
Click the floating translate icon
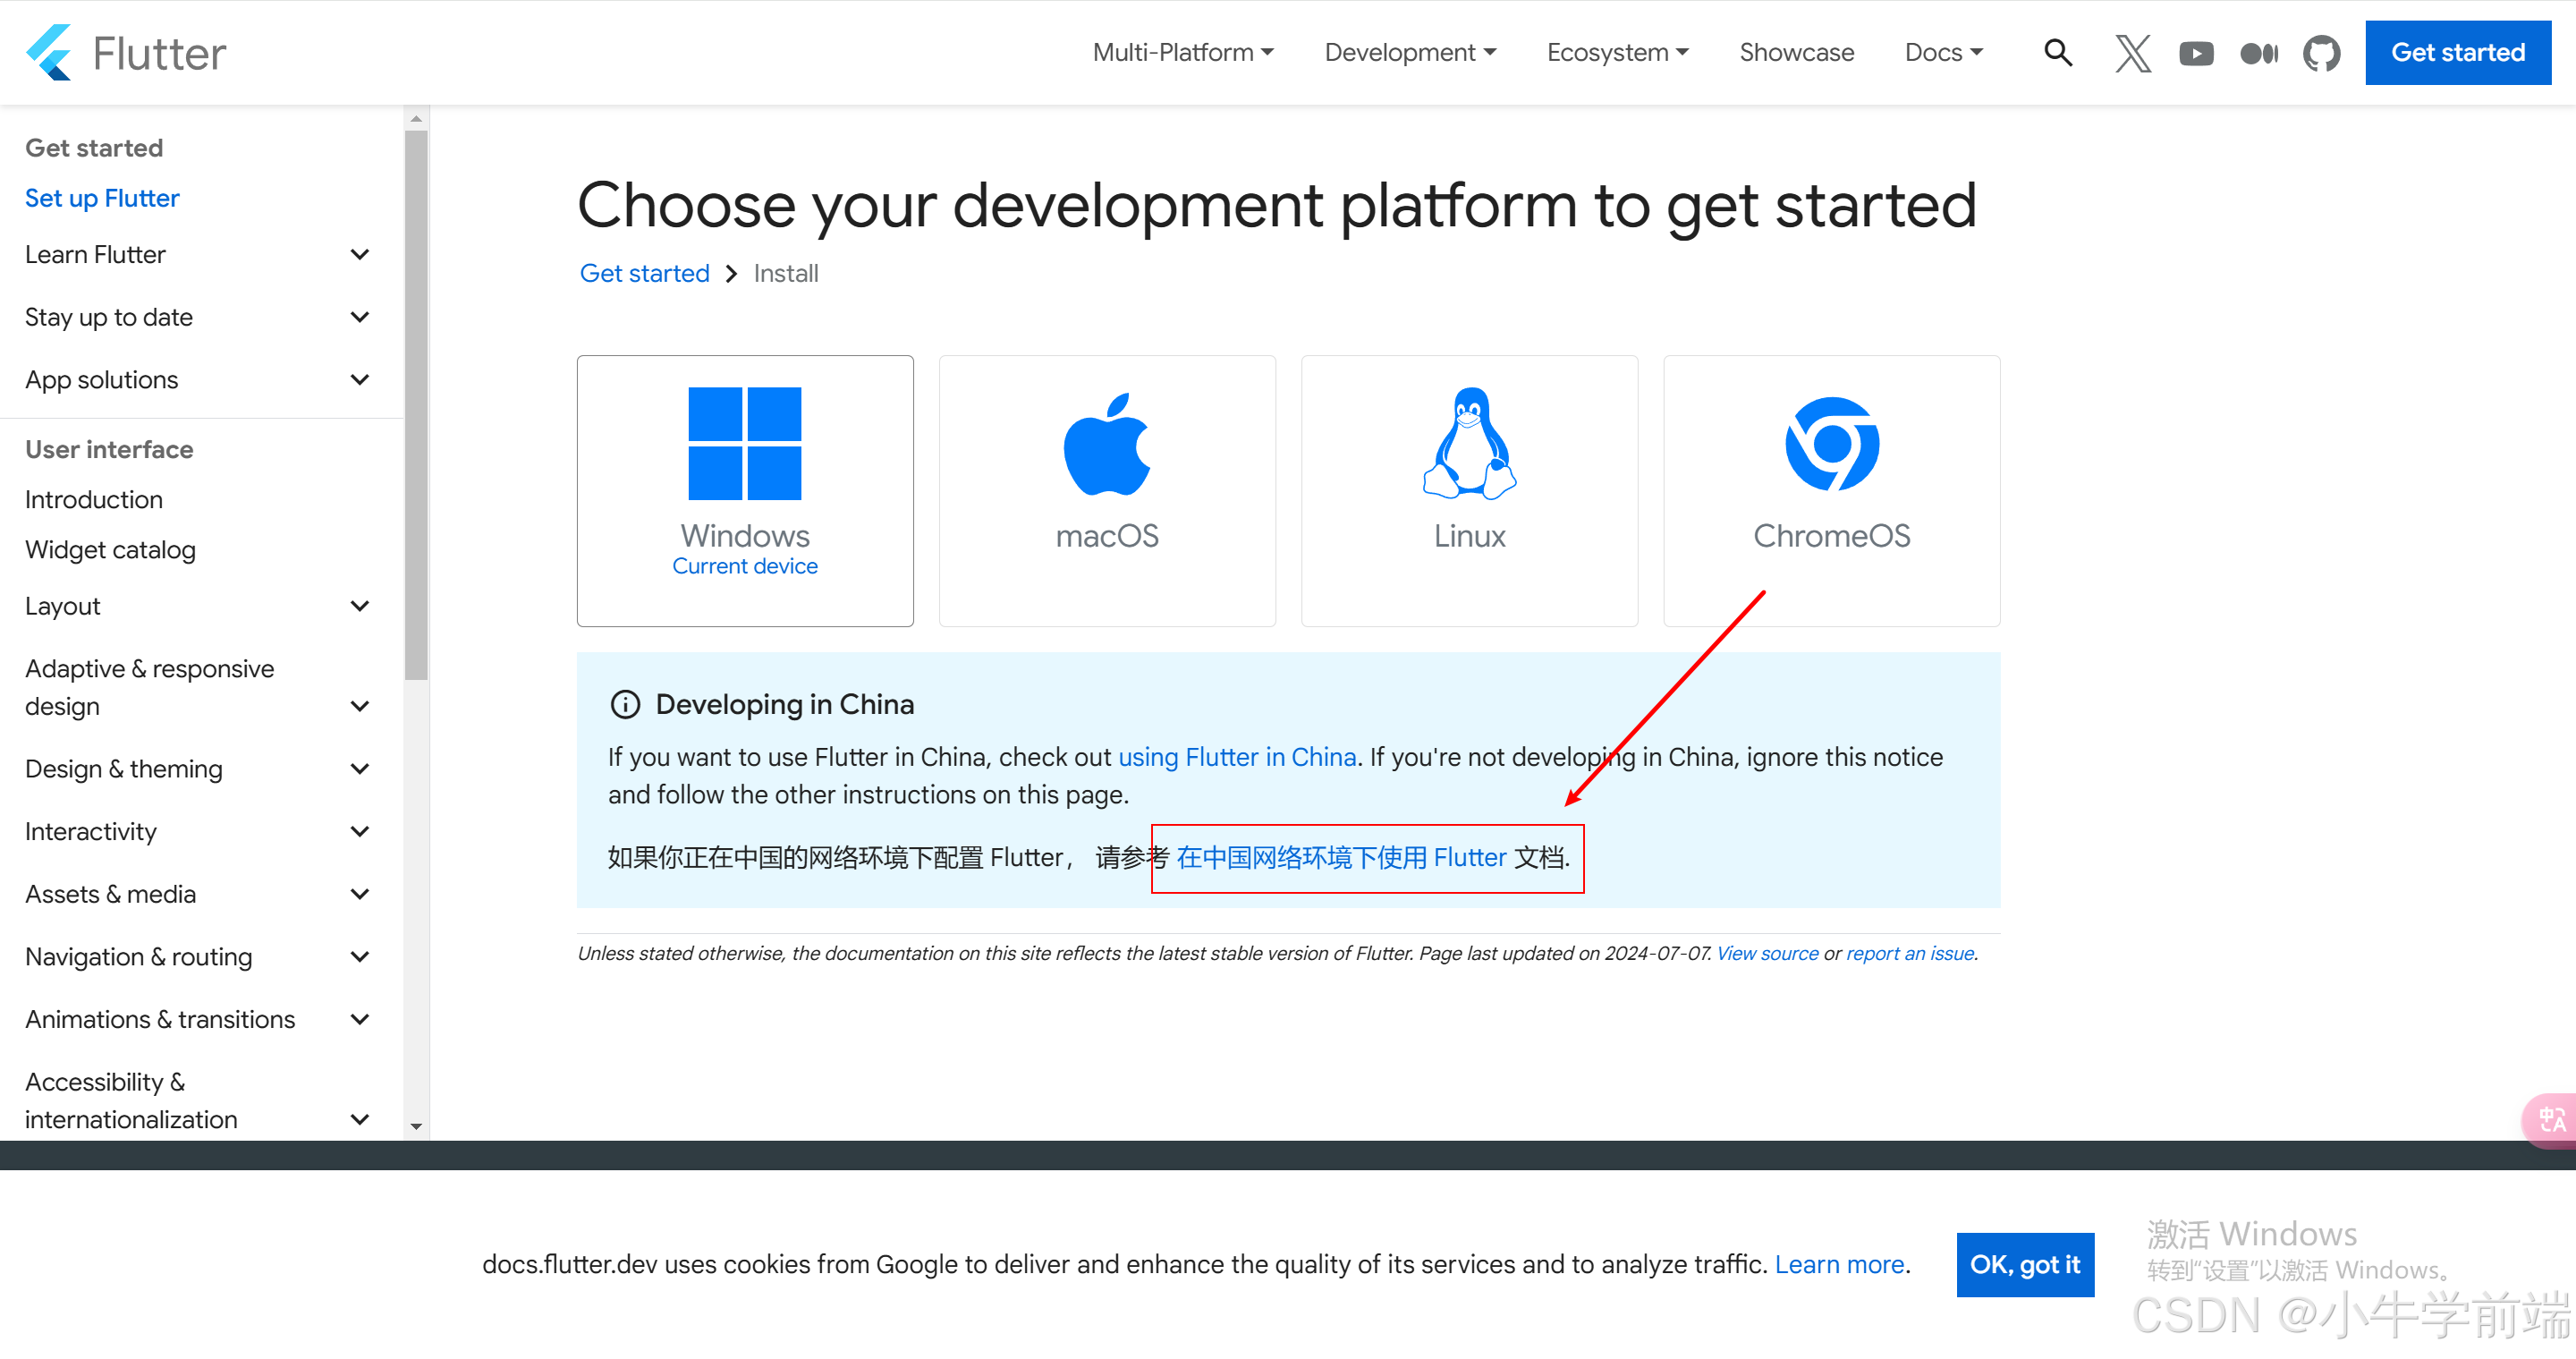2552,1119
